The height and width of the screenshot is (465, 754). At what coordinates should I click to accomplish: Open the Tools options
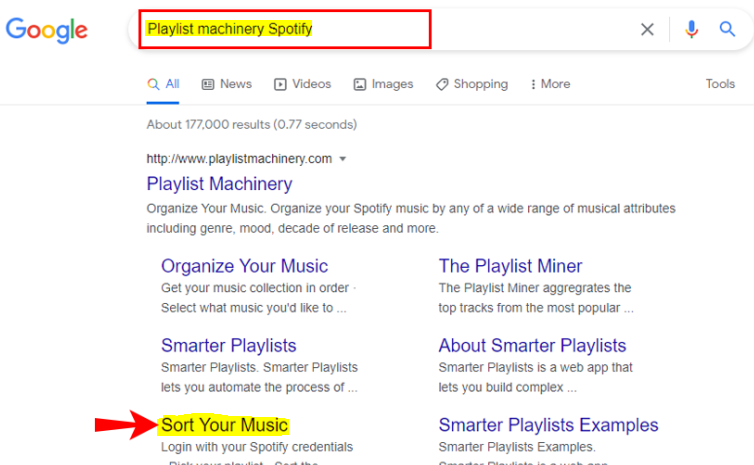[x=720, y=84]
